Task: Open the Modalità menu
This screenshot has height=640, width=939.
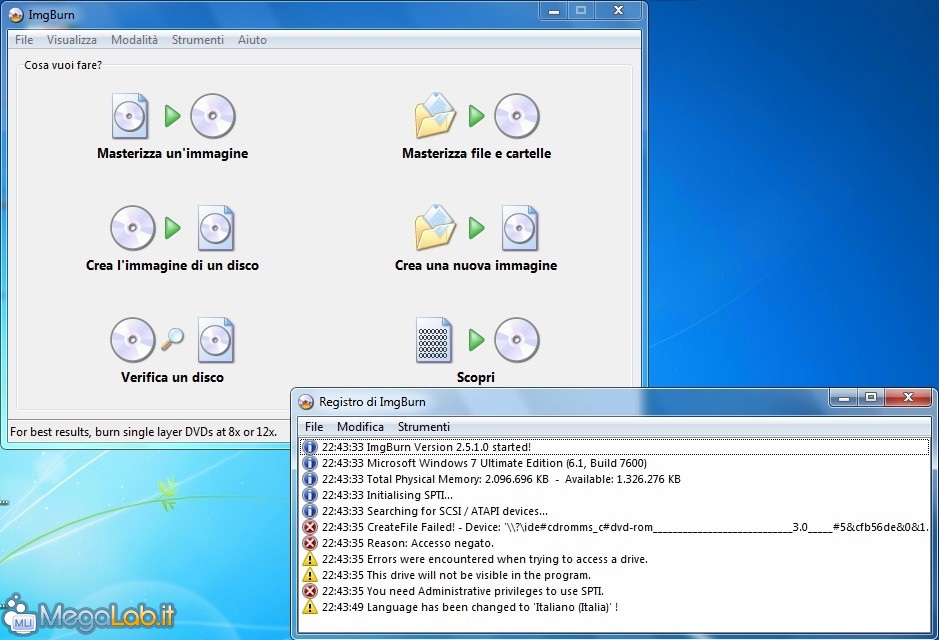Action: 134,40
